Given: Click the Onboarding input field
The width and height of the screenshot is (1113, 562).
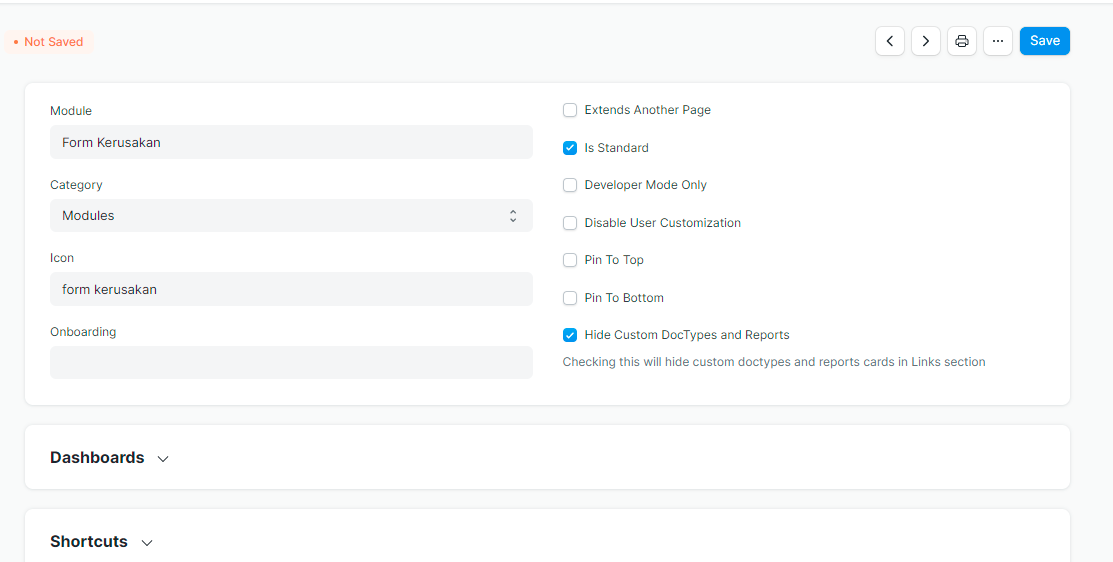Looking at the screenshot, I should [291, 363].
